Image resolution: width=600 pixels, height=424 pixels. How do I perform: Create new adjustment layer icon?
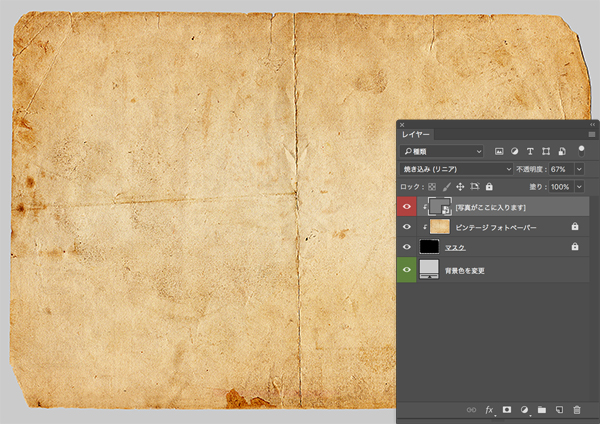pyautogui.click(x=524, y=410)
